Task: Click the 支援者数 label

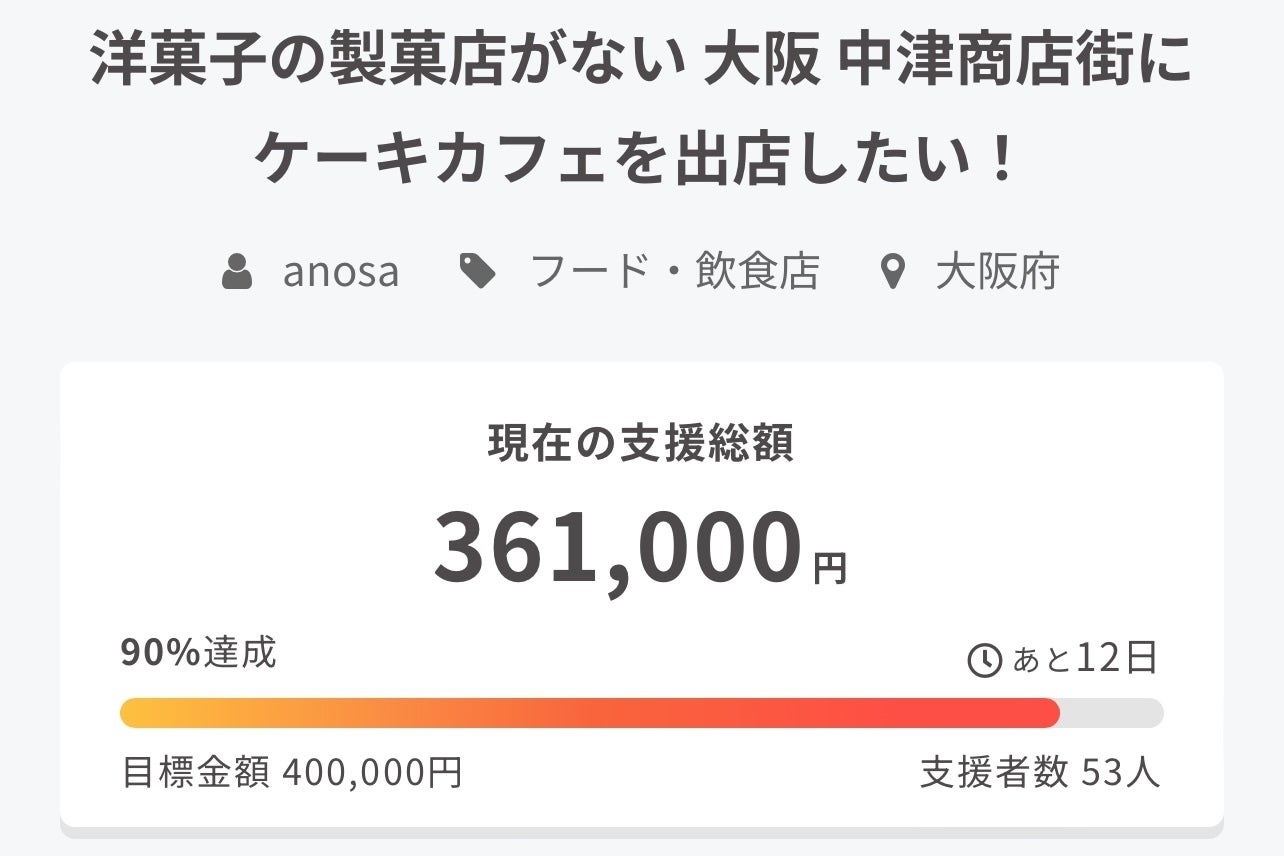Action: (x=994, y=772)
